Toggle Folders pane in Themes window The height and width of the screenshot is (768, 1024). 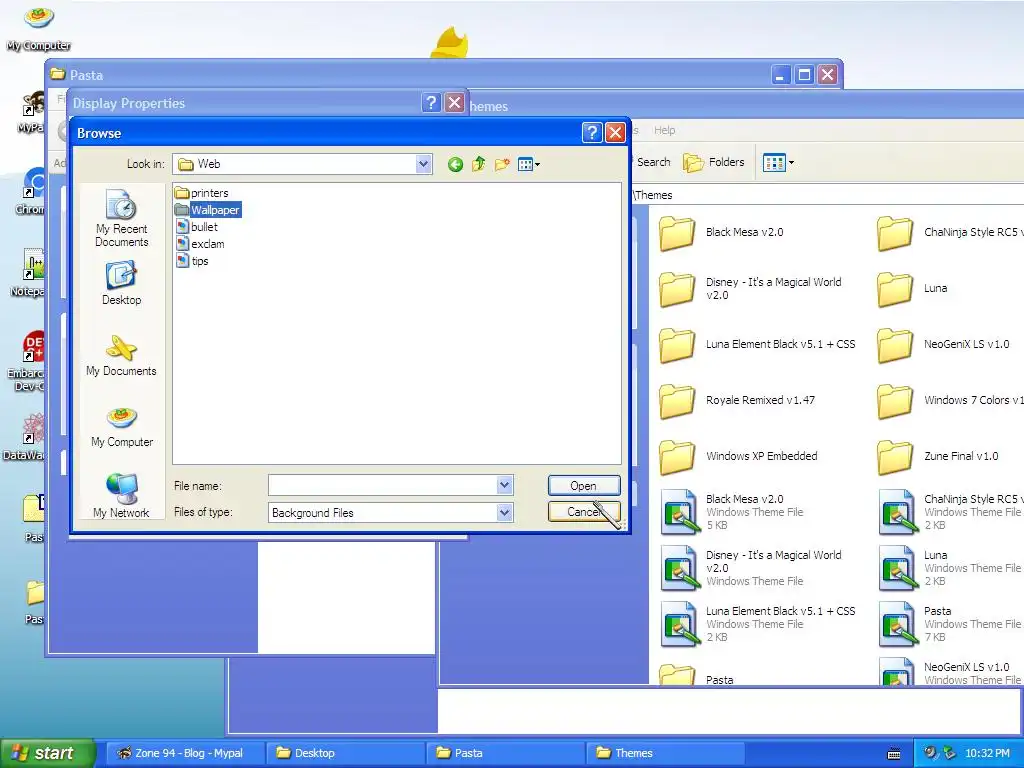(x=714, y=162)
